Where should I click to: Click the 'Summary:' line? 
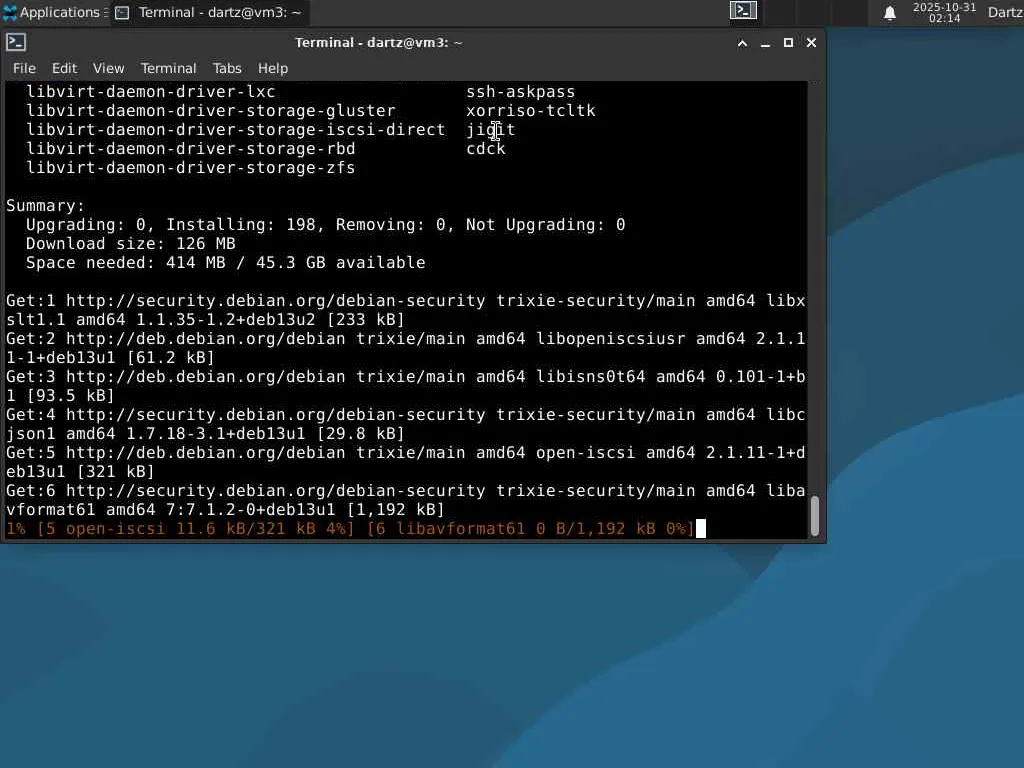click(46, 206)
